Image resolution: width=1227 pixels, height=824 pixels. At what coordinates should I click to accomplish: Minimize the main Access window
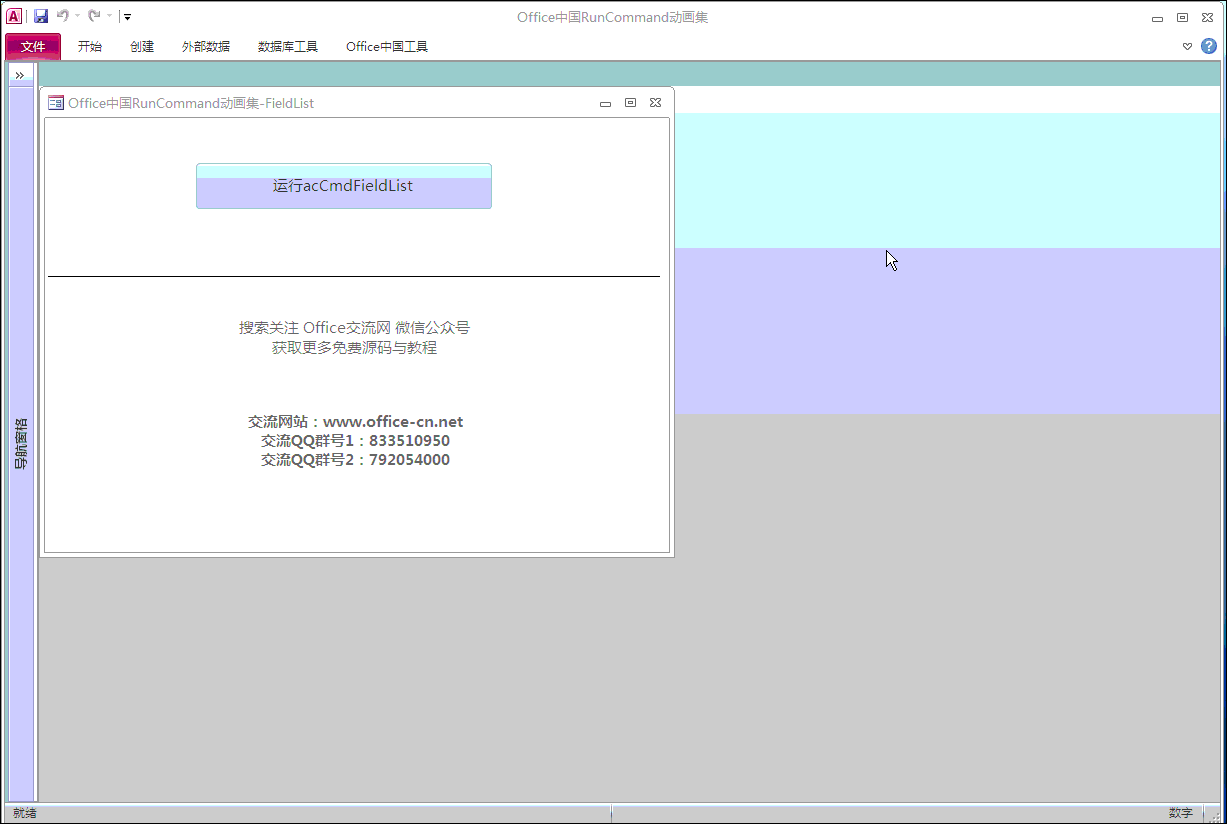1157,18
